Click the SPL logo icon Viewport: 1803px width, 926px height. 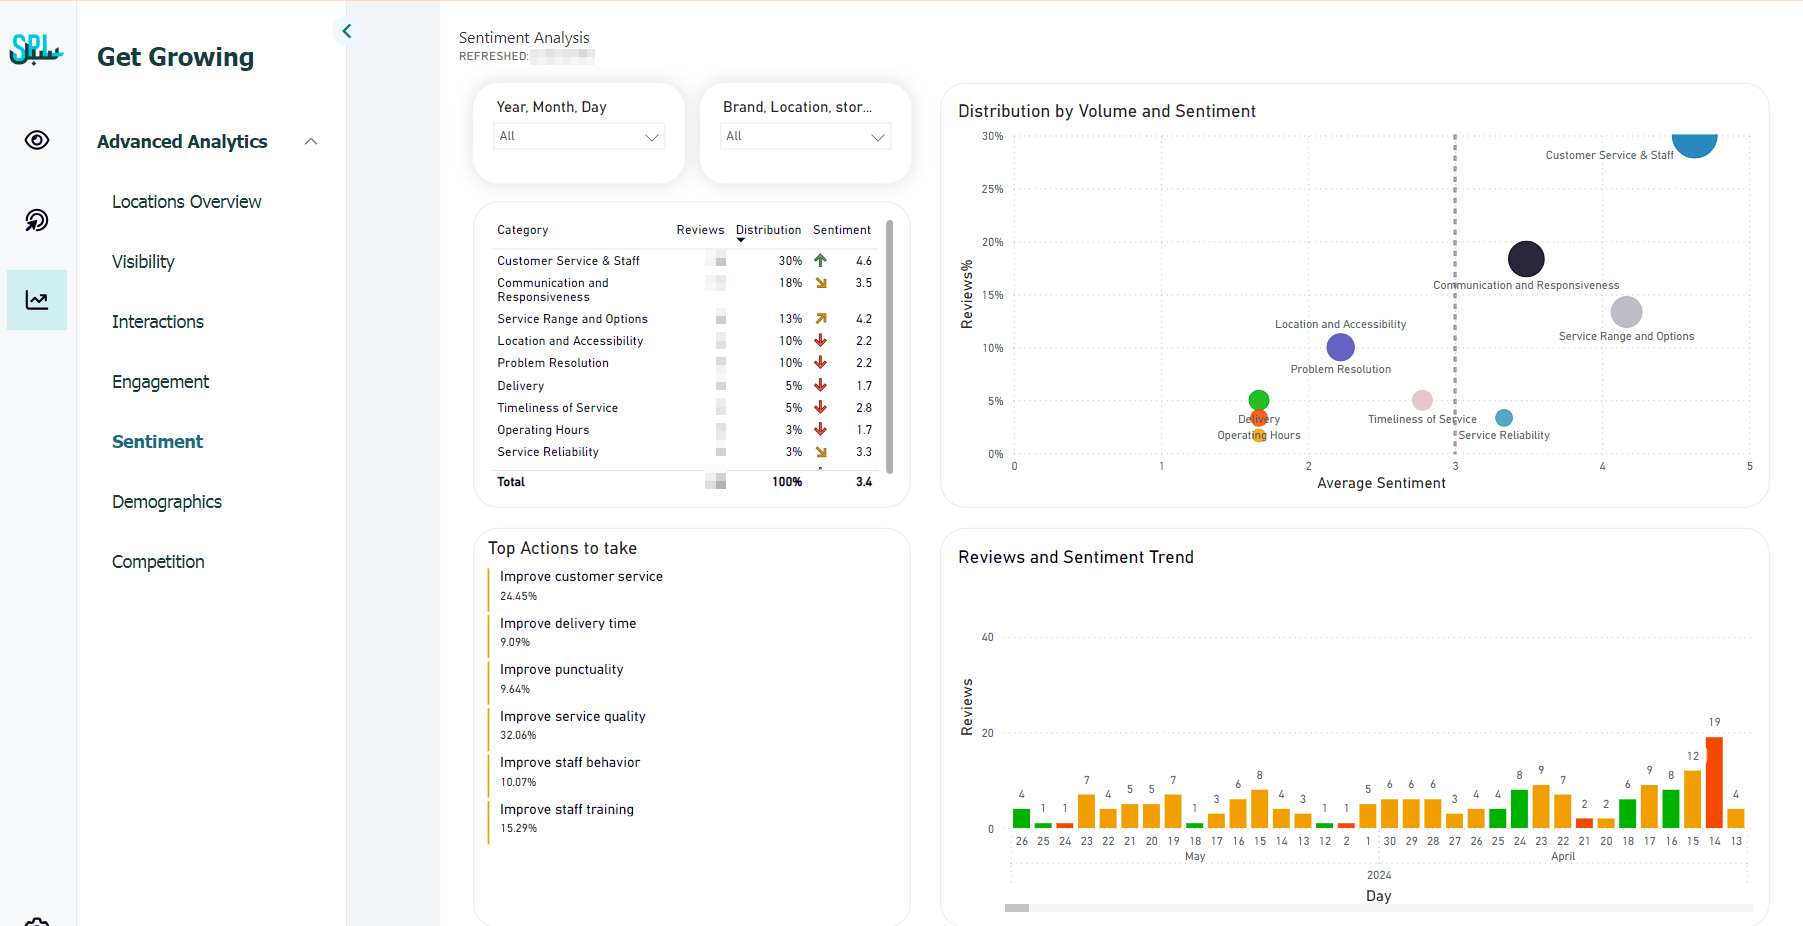point(36,49)
